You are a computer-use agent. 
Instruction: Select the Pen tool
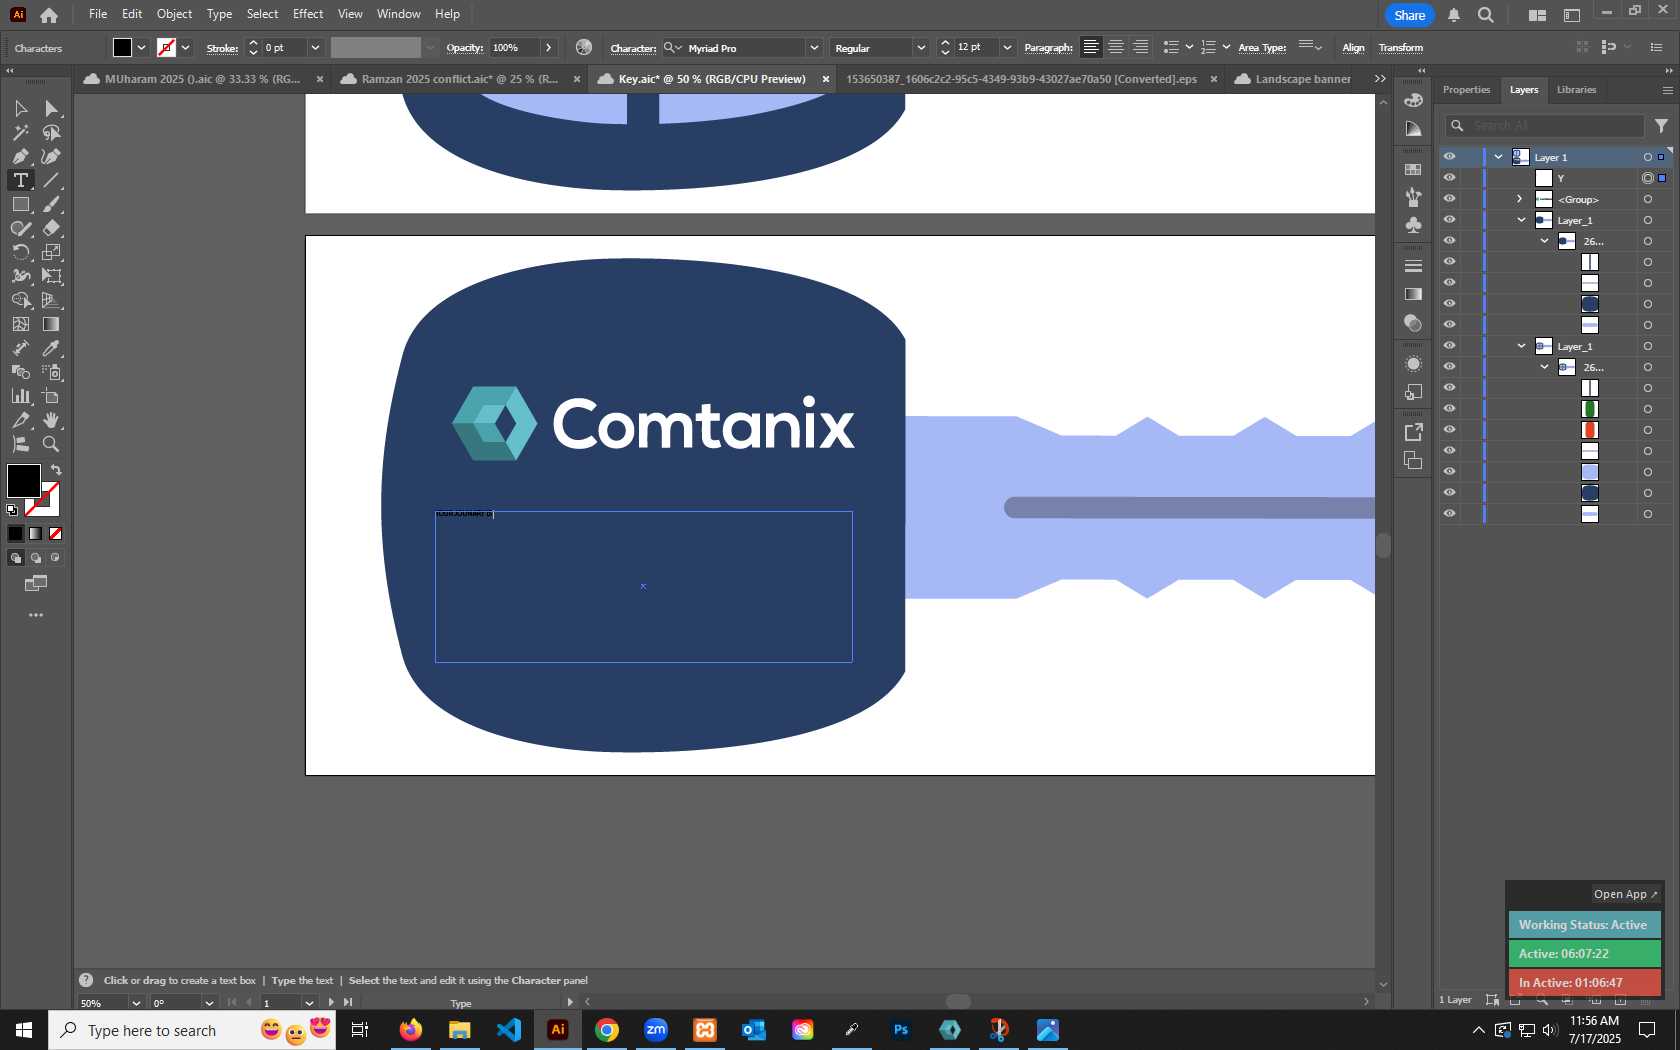tap(20, 156)
